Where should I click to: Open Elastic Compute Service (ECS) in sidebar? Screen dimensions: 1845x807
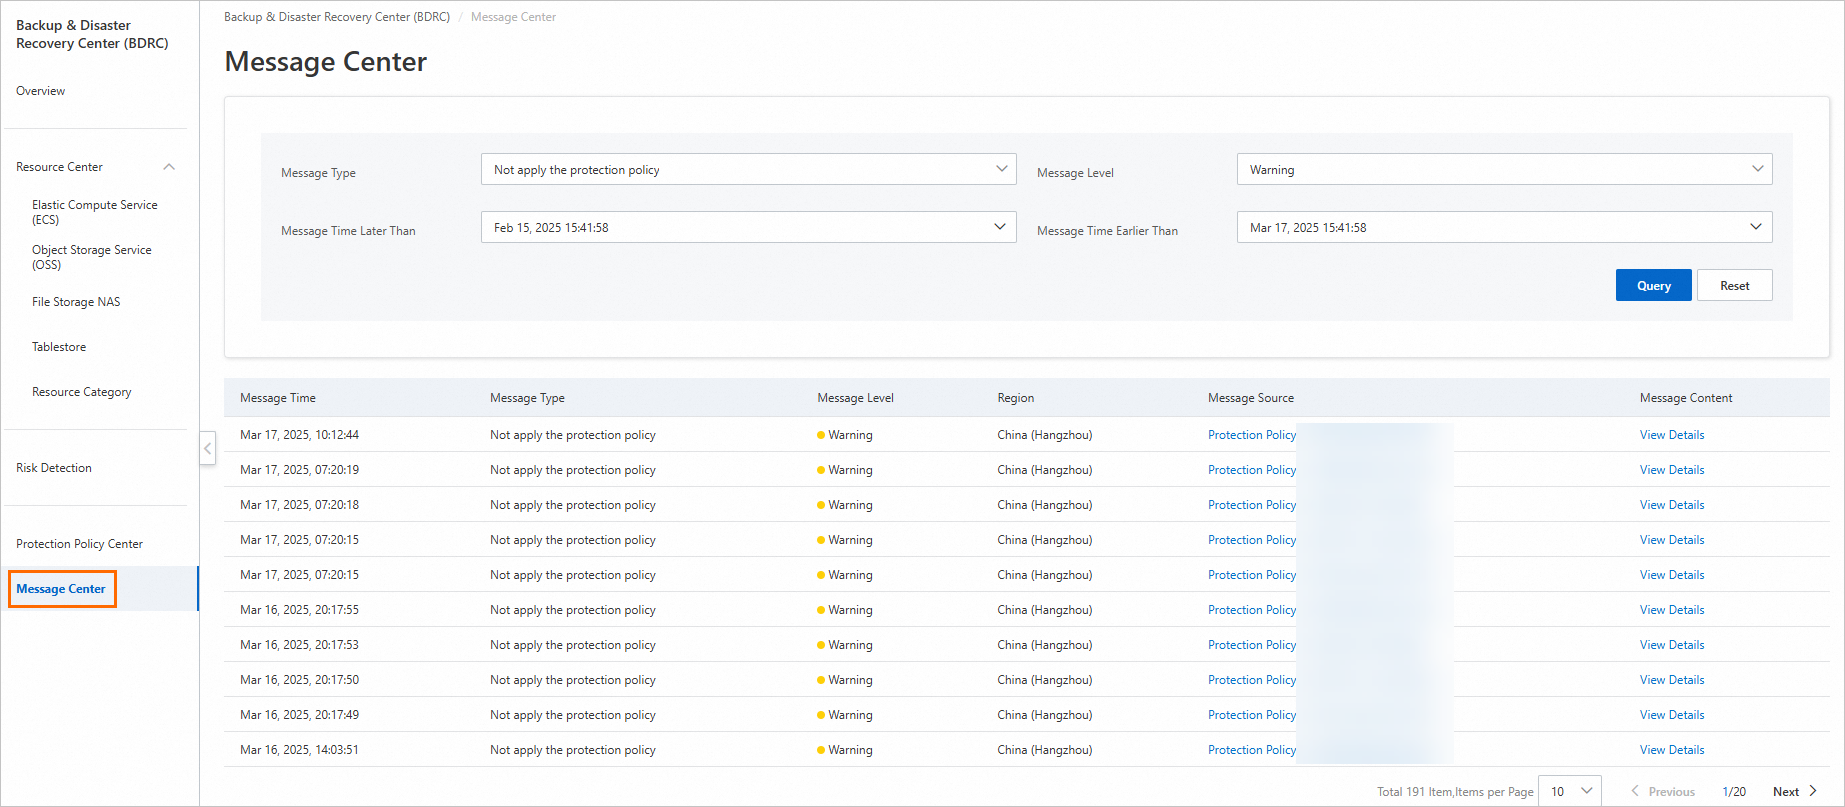(x=94, y=212)
